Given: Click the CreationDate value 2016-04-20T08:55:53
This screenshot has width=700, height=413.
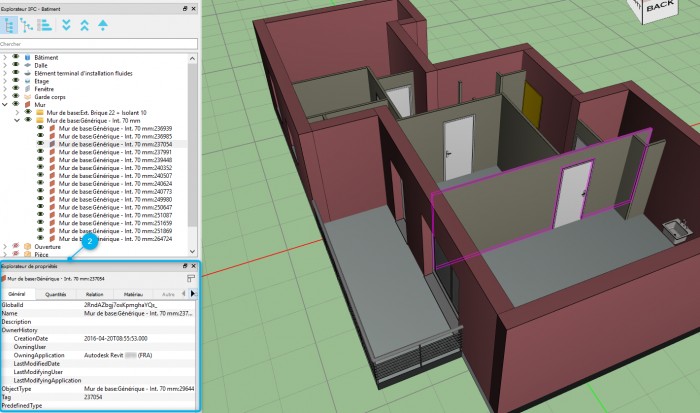Looking at the screenshot, I should [116, 338].
